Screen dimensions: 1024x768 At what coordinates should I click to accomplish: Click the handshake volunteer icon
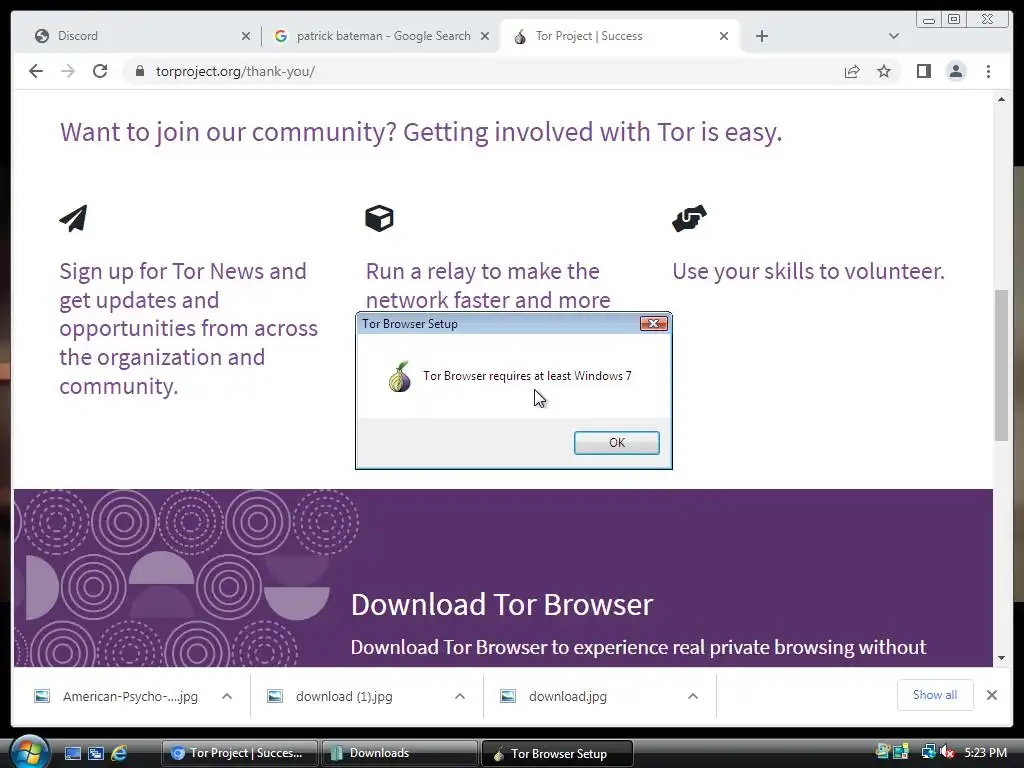[689, 218]
